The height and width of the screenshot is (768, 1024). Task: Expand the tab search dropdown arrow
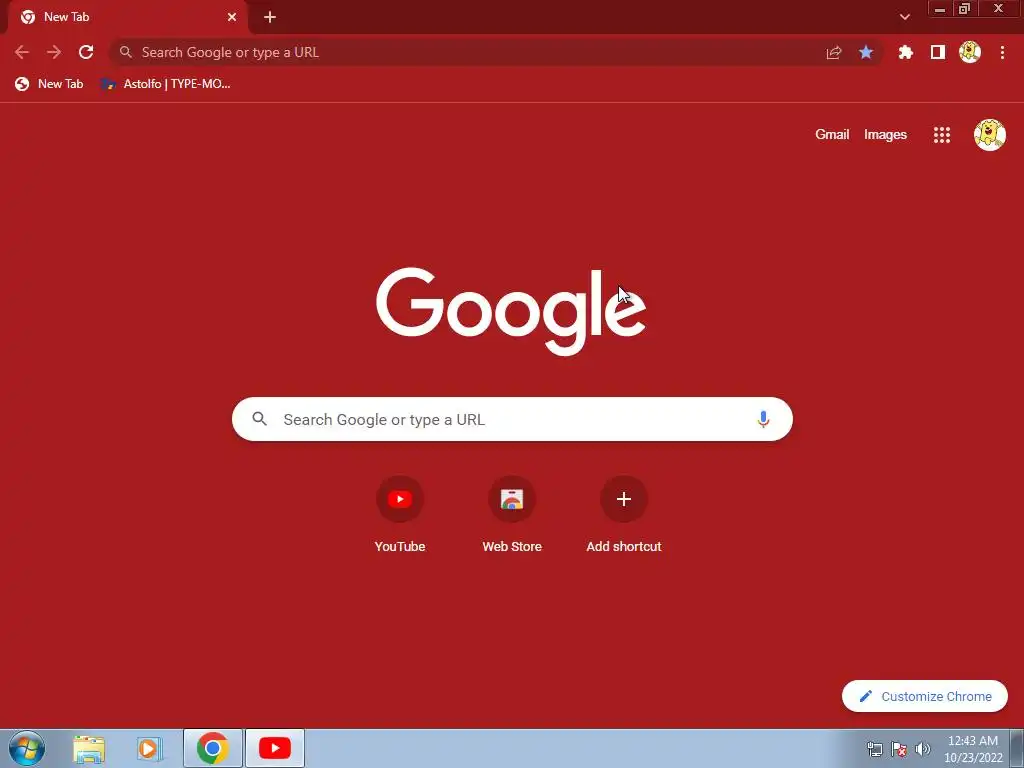pyautogui.click(x=904, y=17)
